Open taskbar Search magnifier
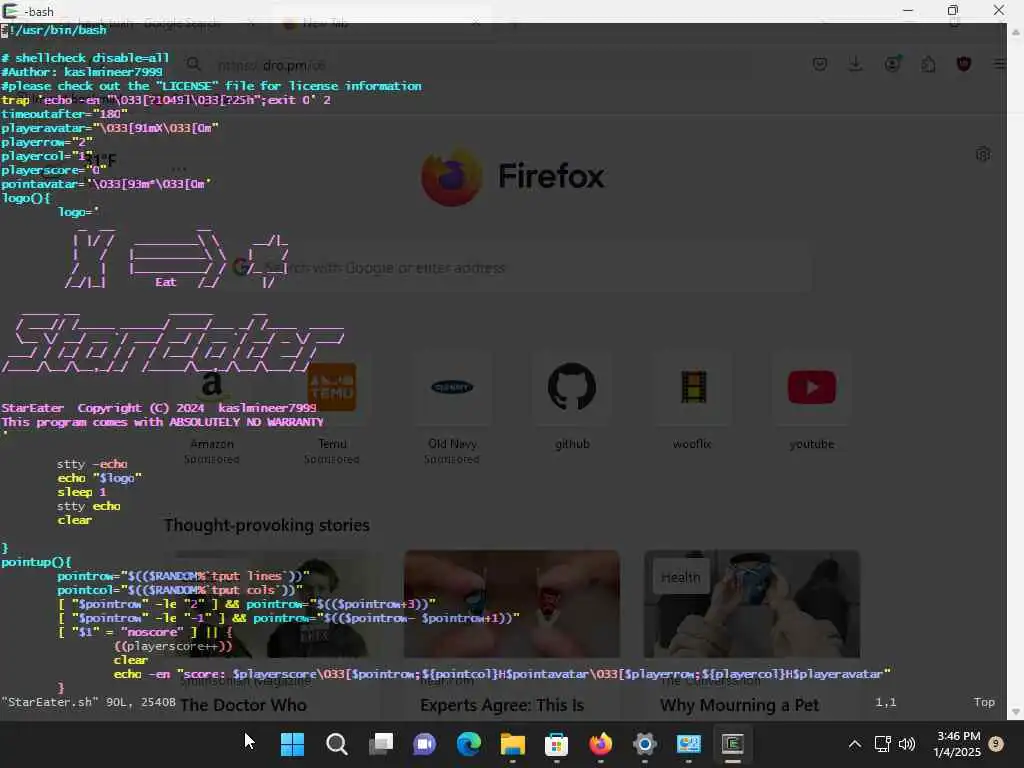The height and width of the screenshot is (768, 1024). coord(336,744)
